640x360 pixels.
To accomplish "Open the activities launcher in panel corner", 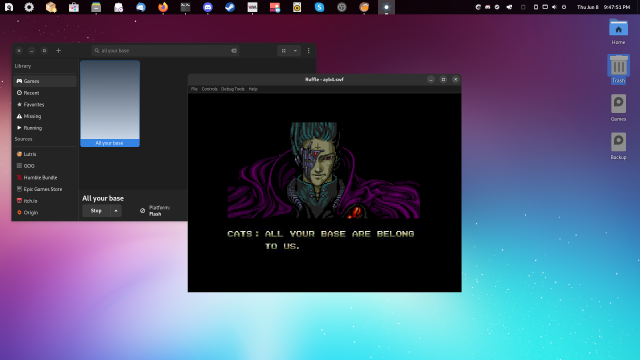I will (x=9, y=7).
